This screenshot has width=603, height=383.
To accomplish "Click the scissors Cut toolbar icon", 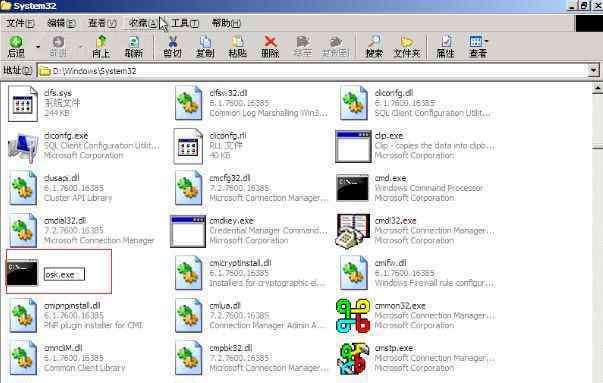I will (173, 42).
